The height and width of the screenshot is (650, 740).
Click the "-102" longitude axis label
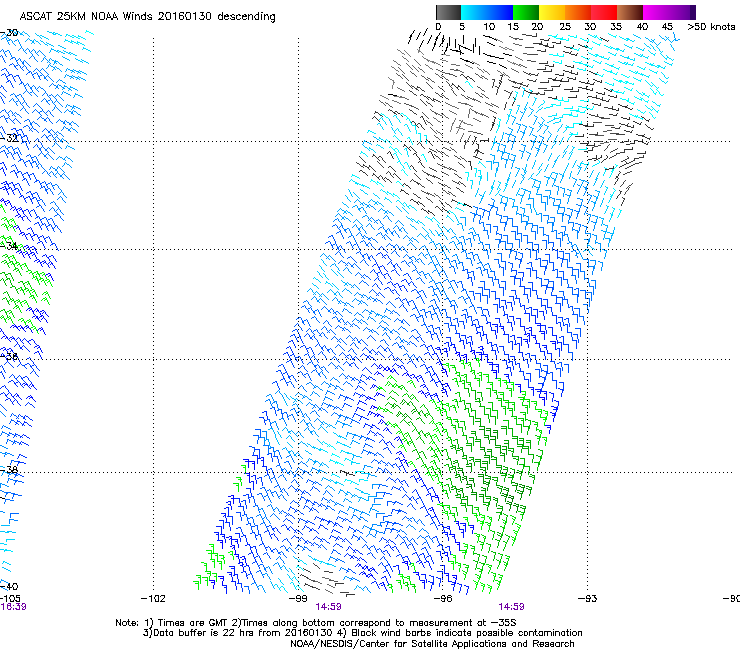click(x=153, y=599)
